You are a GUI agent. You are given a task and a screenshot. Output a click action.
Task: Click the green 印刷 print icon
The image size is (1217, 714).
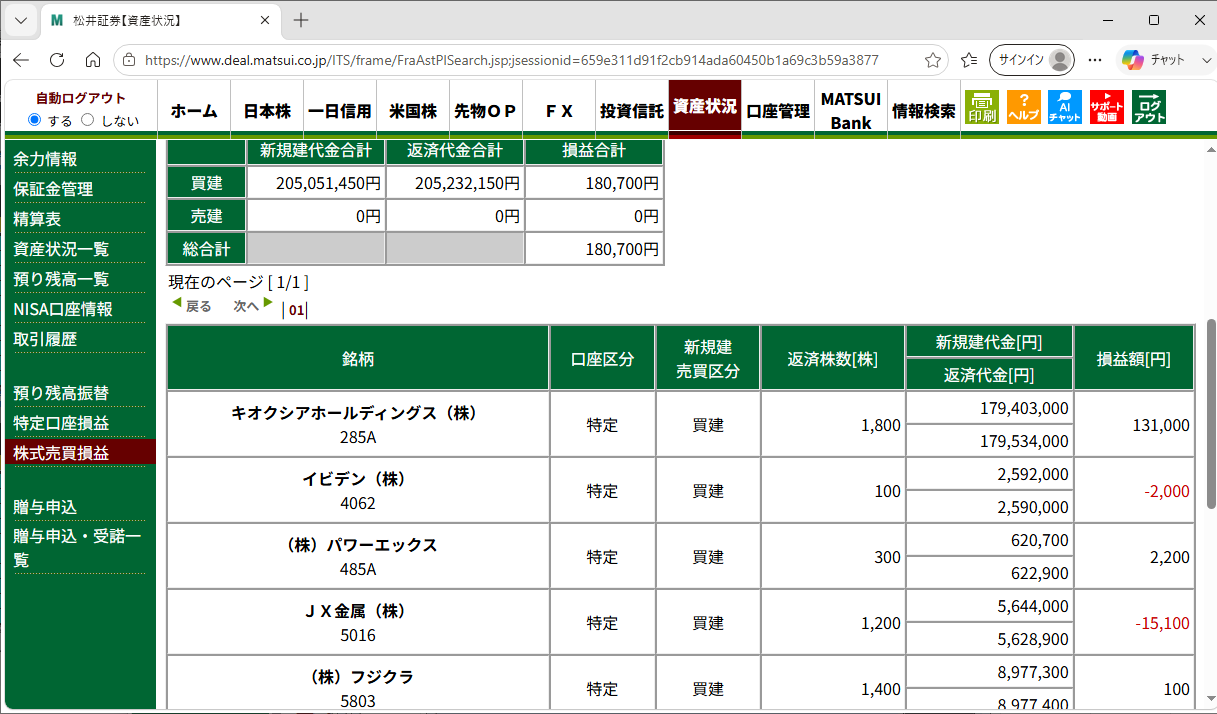982,107
